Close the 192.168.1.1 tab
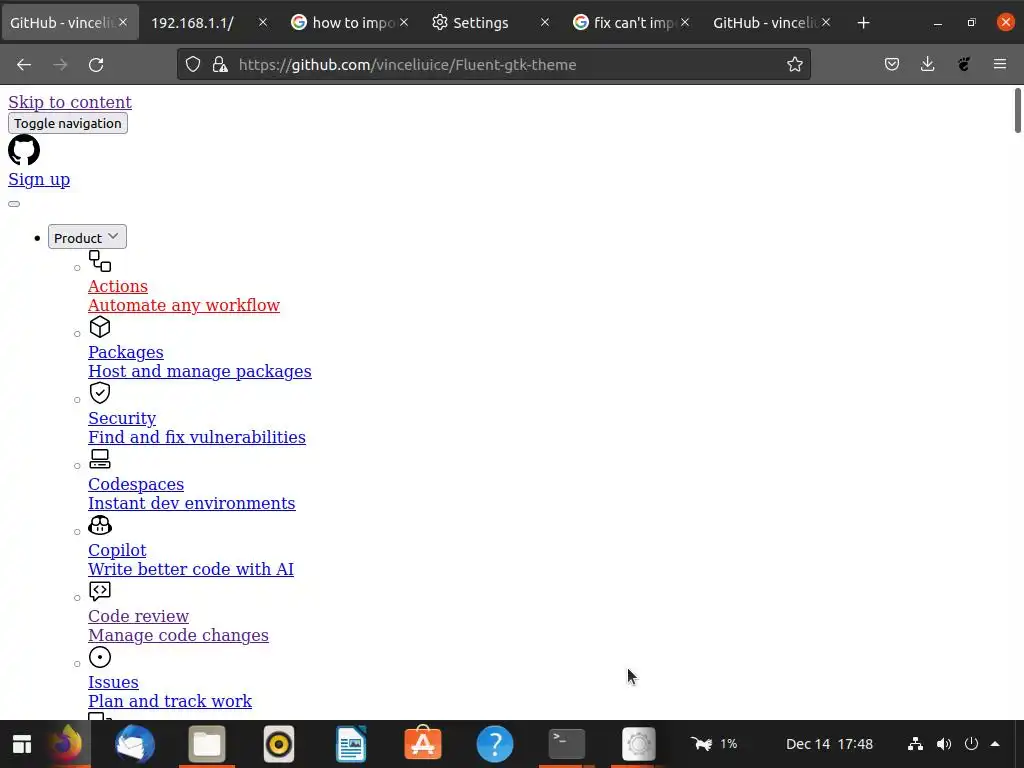The width and height of the screenshot is (1024, 768). pos(263,23)
